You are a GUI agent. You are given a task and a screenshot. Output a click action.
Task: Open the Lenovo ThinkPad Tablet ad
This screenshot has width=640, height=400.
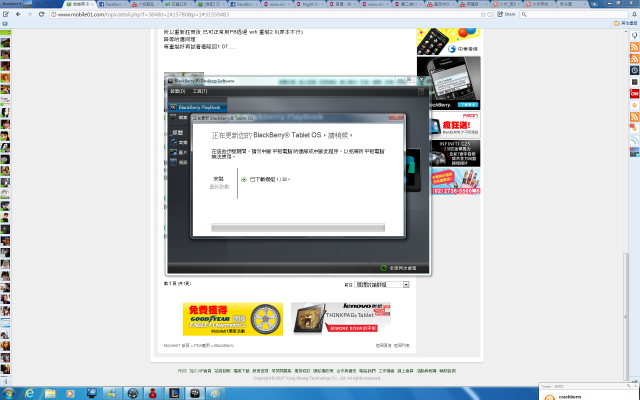341,319
